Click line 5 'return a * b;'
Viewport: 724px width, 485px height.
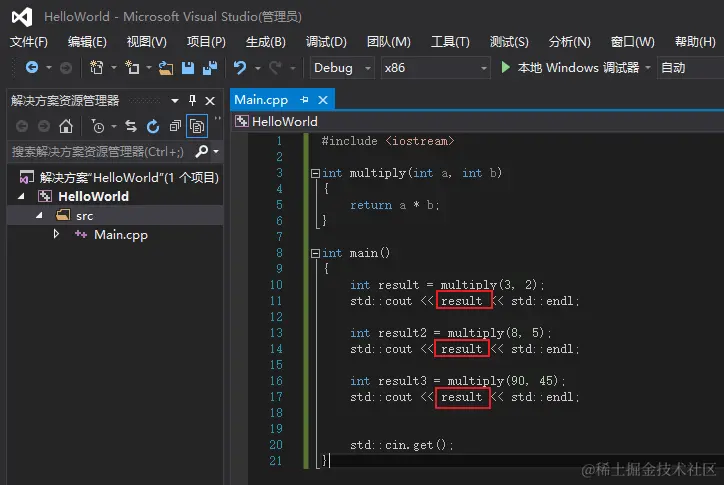(x=395, y=205)
